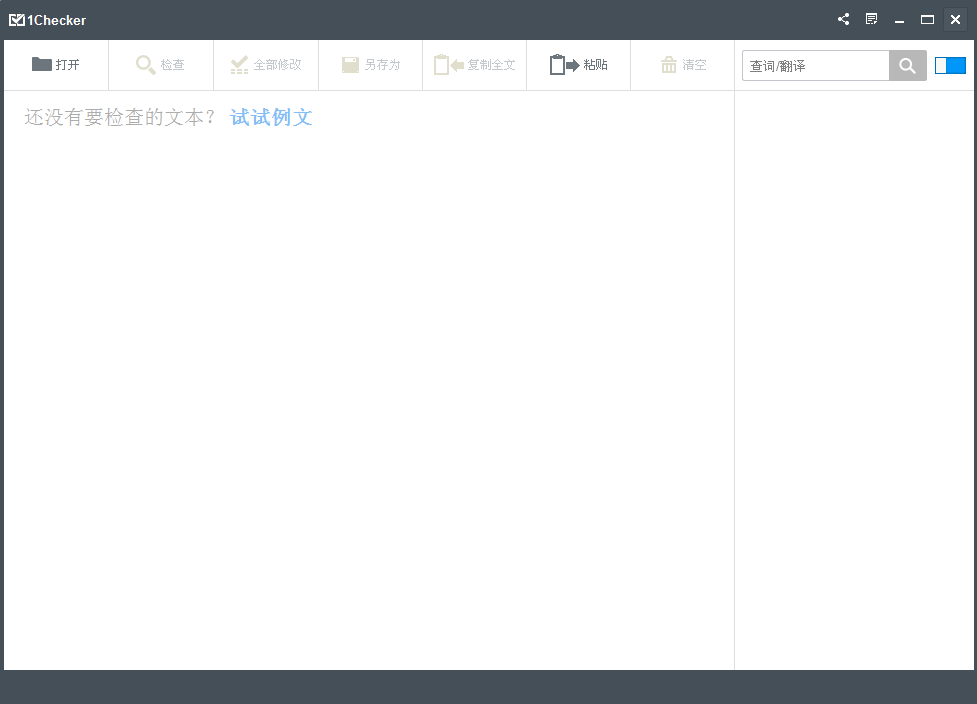Click the 1Checker logo in title bar
977x704 pixels.
coord(47,20)
